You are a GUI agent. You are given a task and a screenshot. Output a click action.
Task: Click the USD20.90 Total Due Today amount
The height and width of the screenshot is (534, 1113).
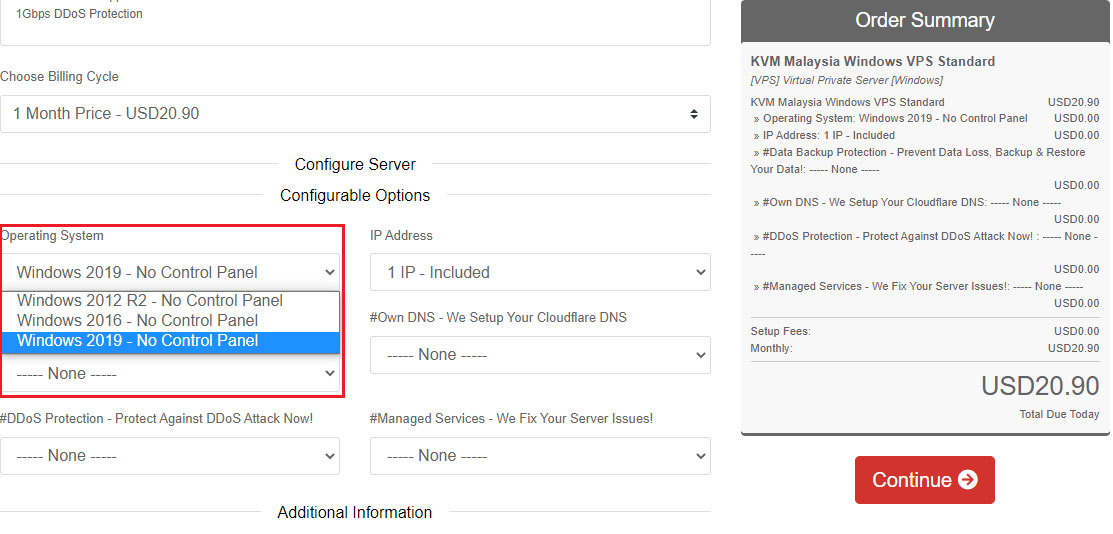[x=1040, y=386]
